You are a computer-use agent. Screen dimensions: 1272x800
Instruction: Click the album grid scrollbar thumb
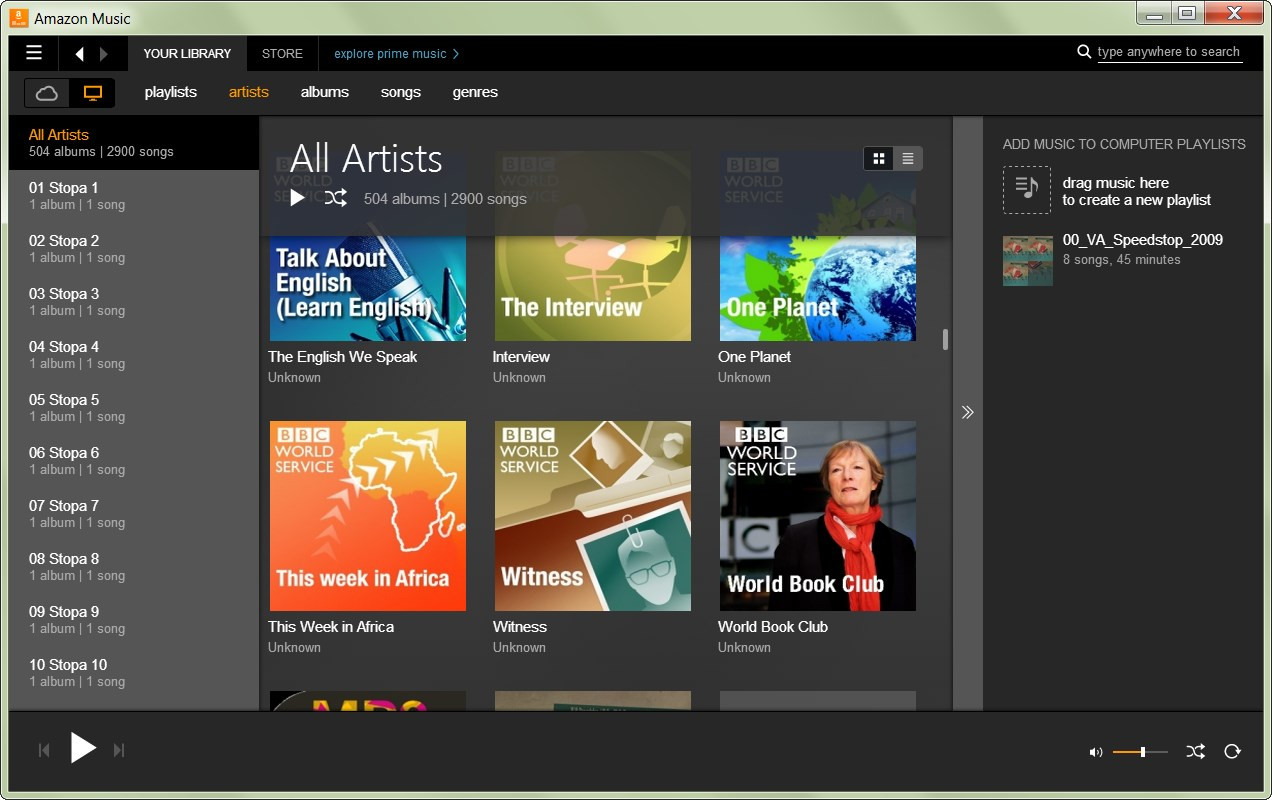(945, 340)
